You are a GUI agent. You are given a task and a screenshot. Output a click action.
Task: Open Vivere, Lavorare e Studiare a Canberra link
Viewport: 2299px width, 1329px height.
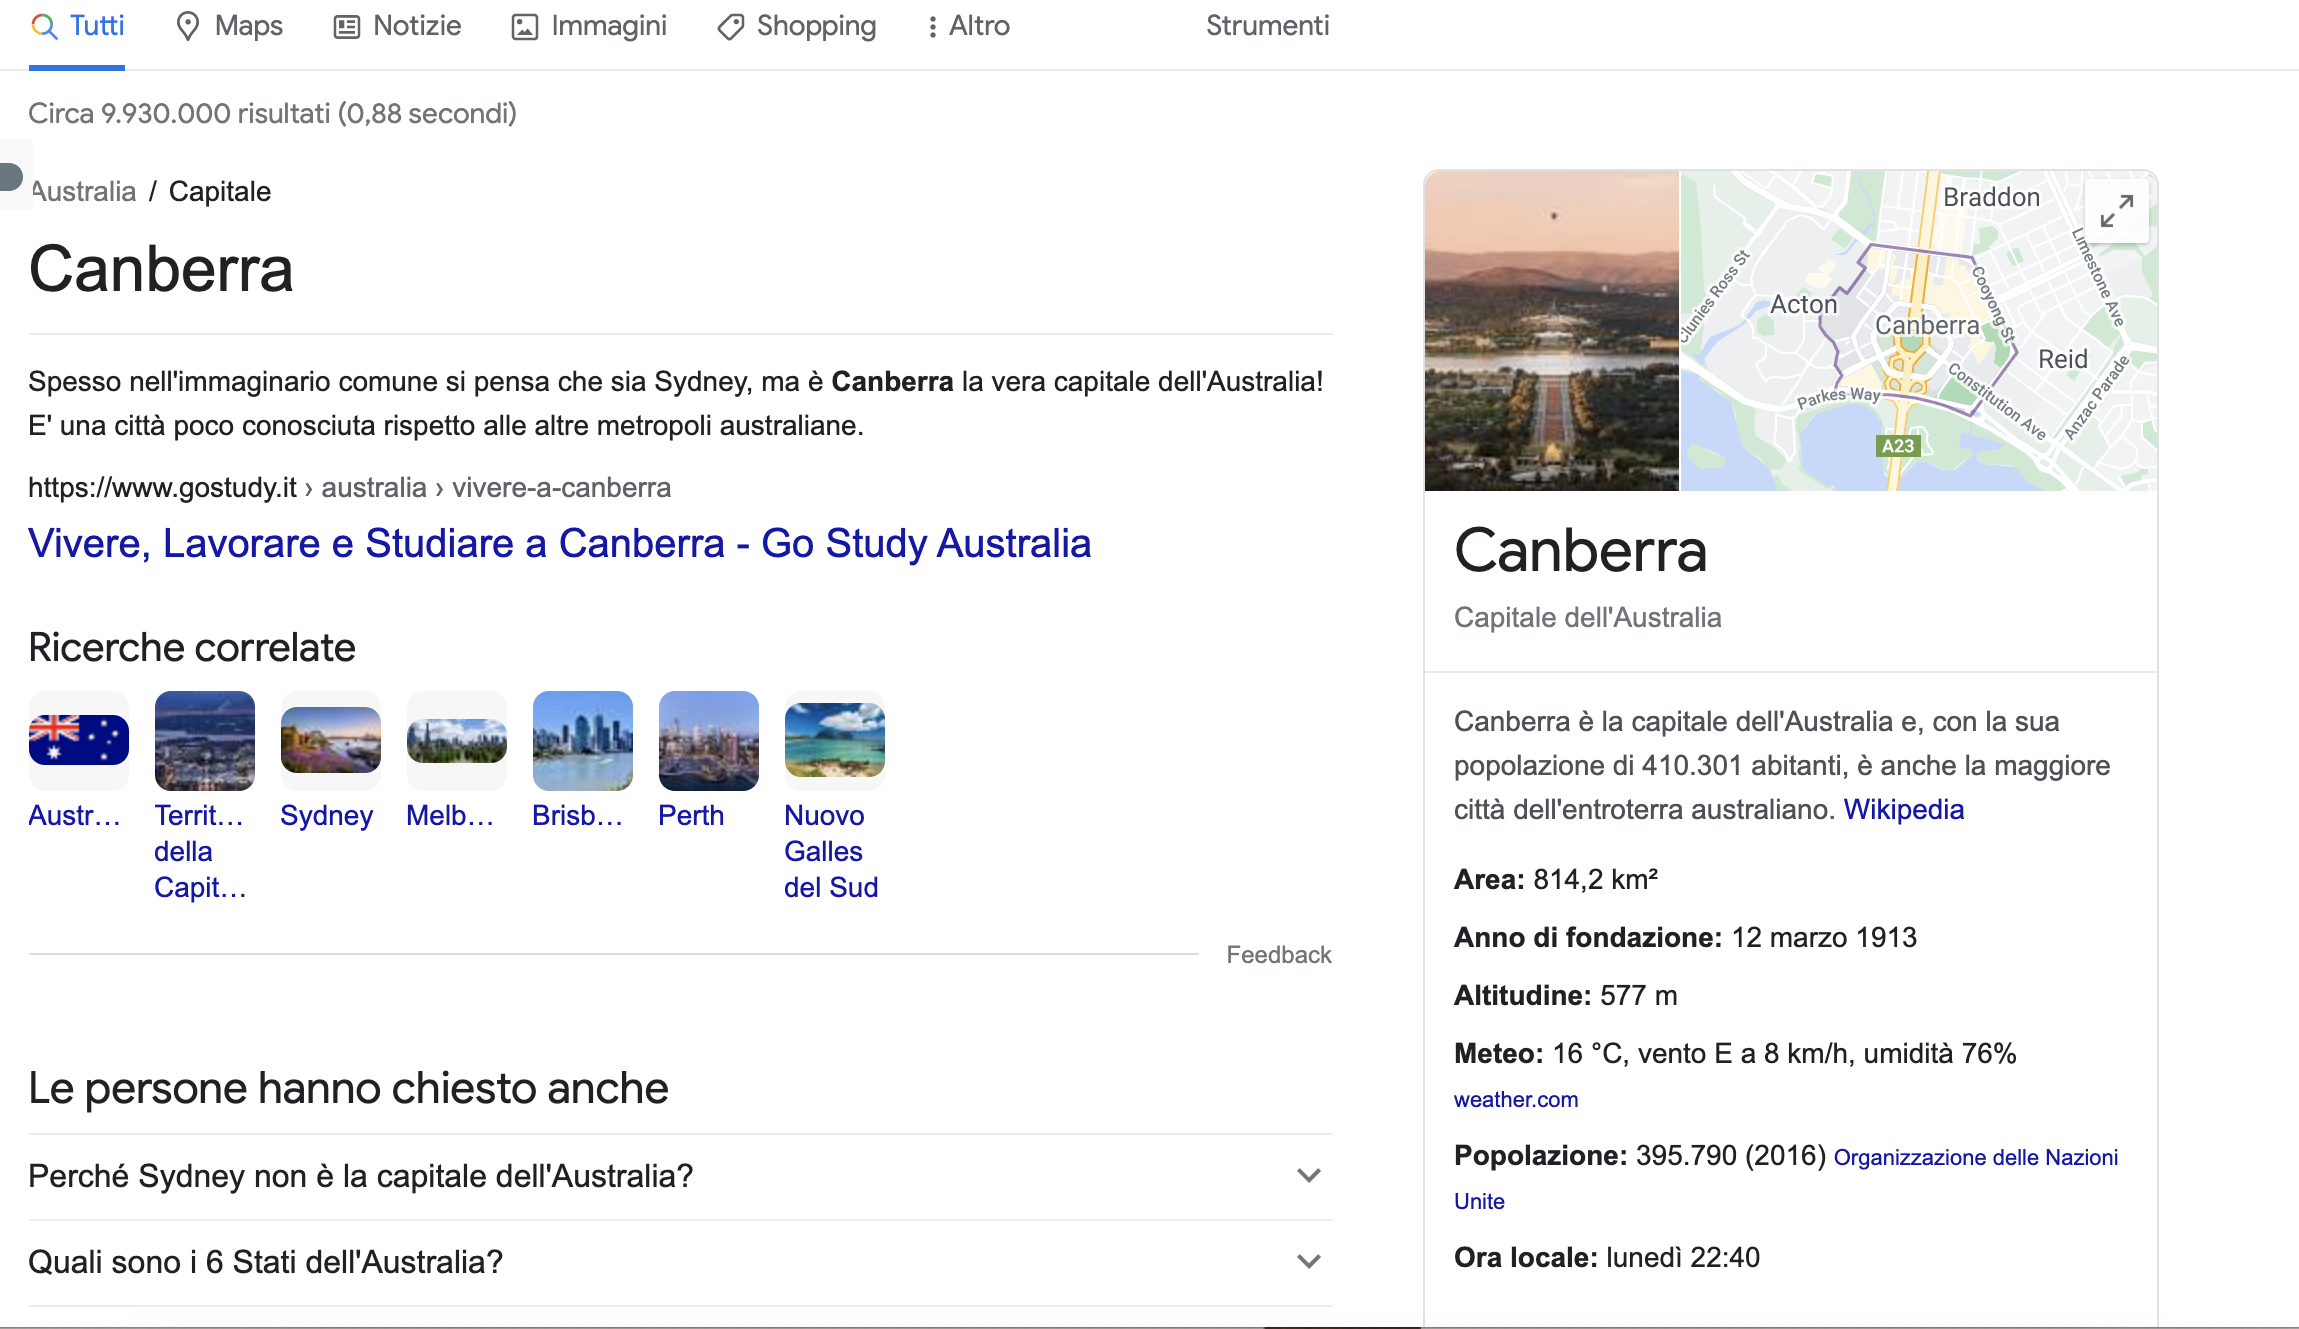[x=560, y=544]
